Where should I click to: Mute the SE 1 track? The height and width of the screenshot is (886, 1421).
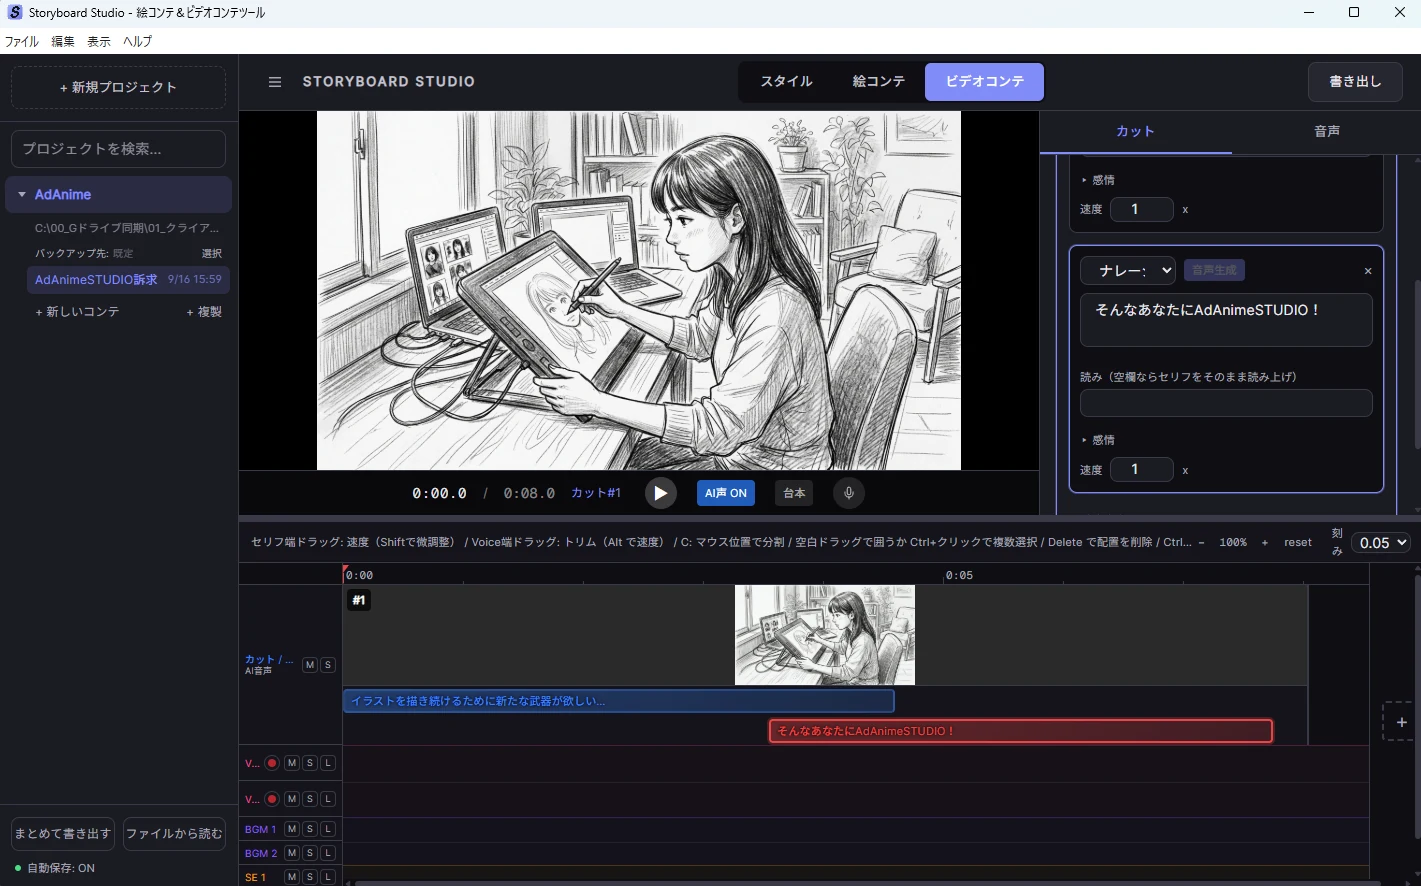tap(292, 877)
